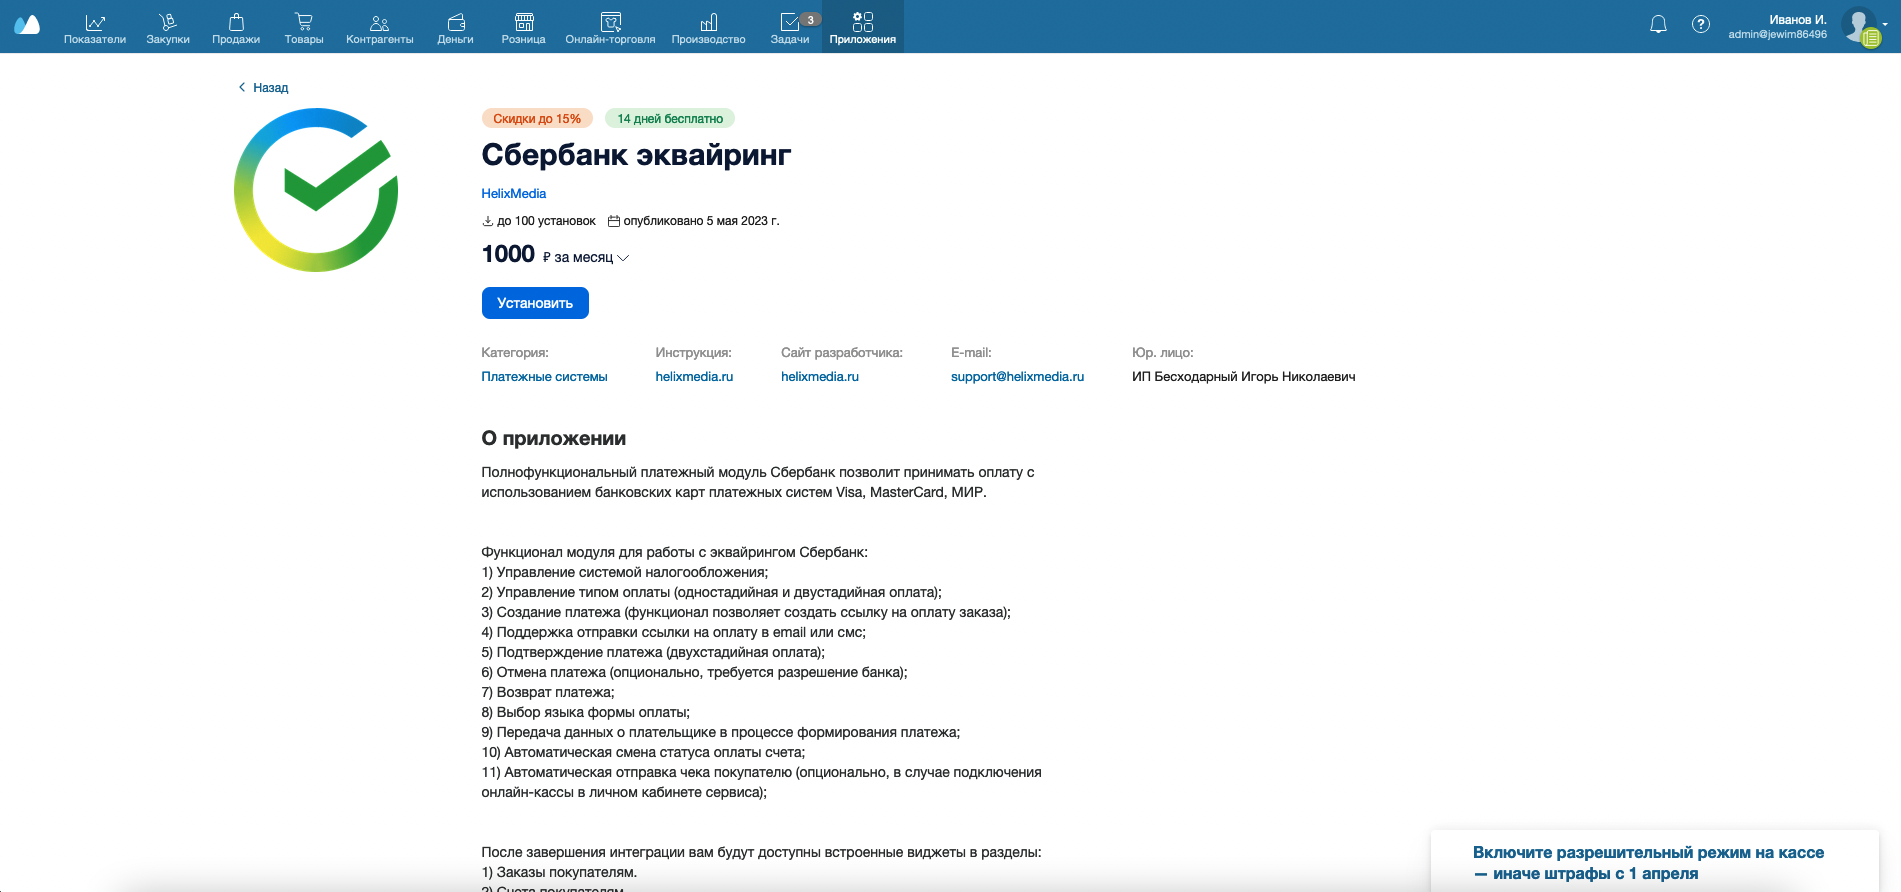
Task: Click the Sberbank app logo
Action: 316,190
